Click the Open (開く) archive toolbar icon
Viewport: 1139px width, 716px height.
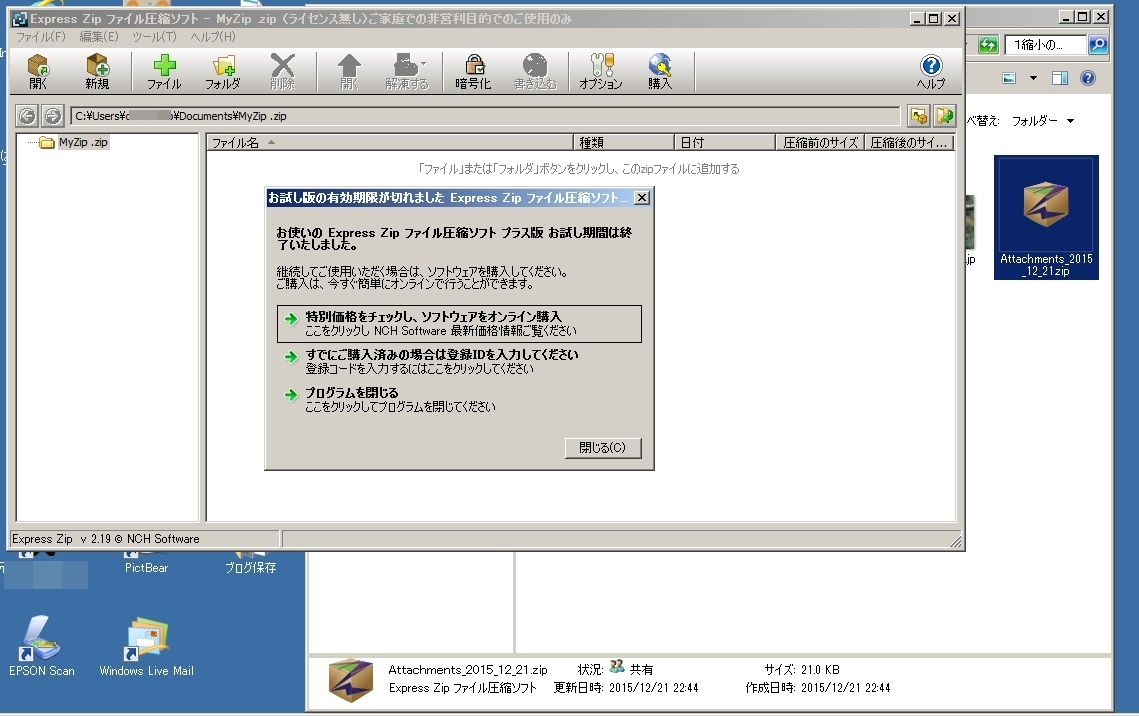pos(38,72)
